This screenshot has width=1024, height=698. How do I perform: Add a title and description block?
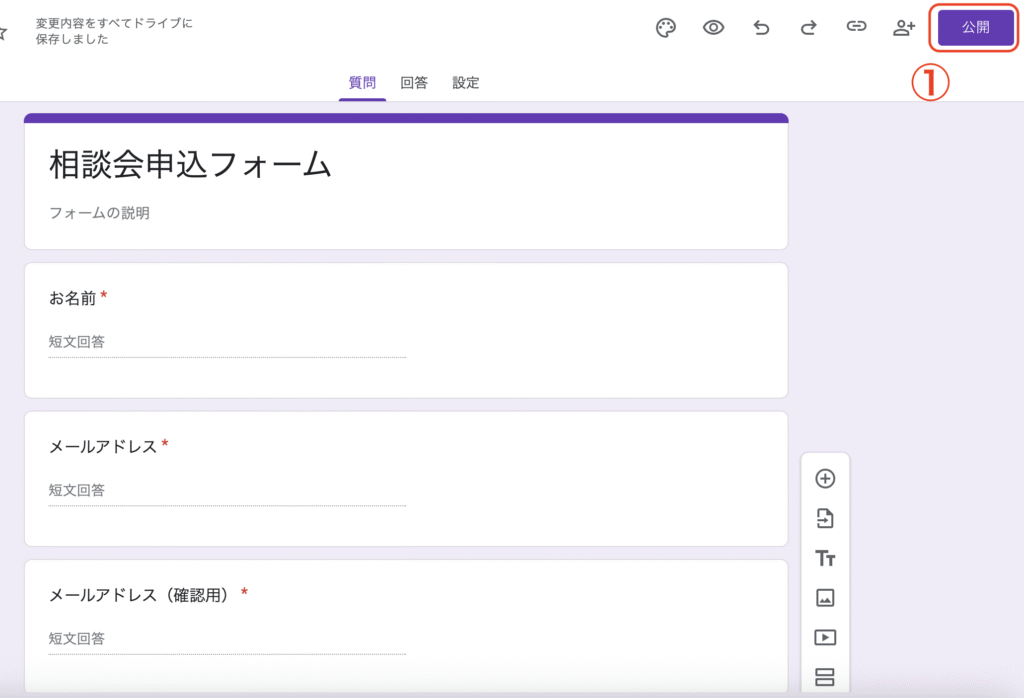pos(825,558)
